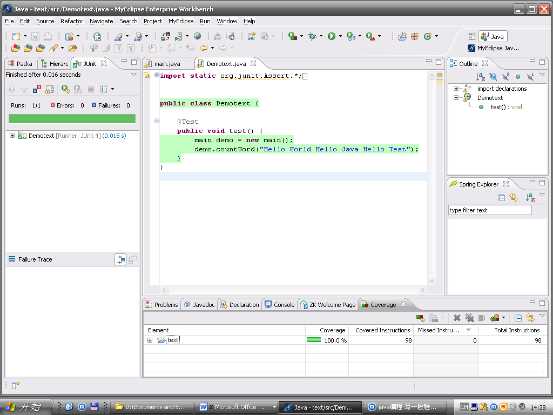Open the JUnit test history dropdown arrow
553x415 pixels.
113,89
